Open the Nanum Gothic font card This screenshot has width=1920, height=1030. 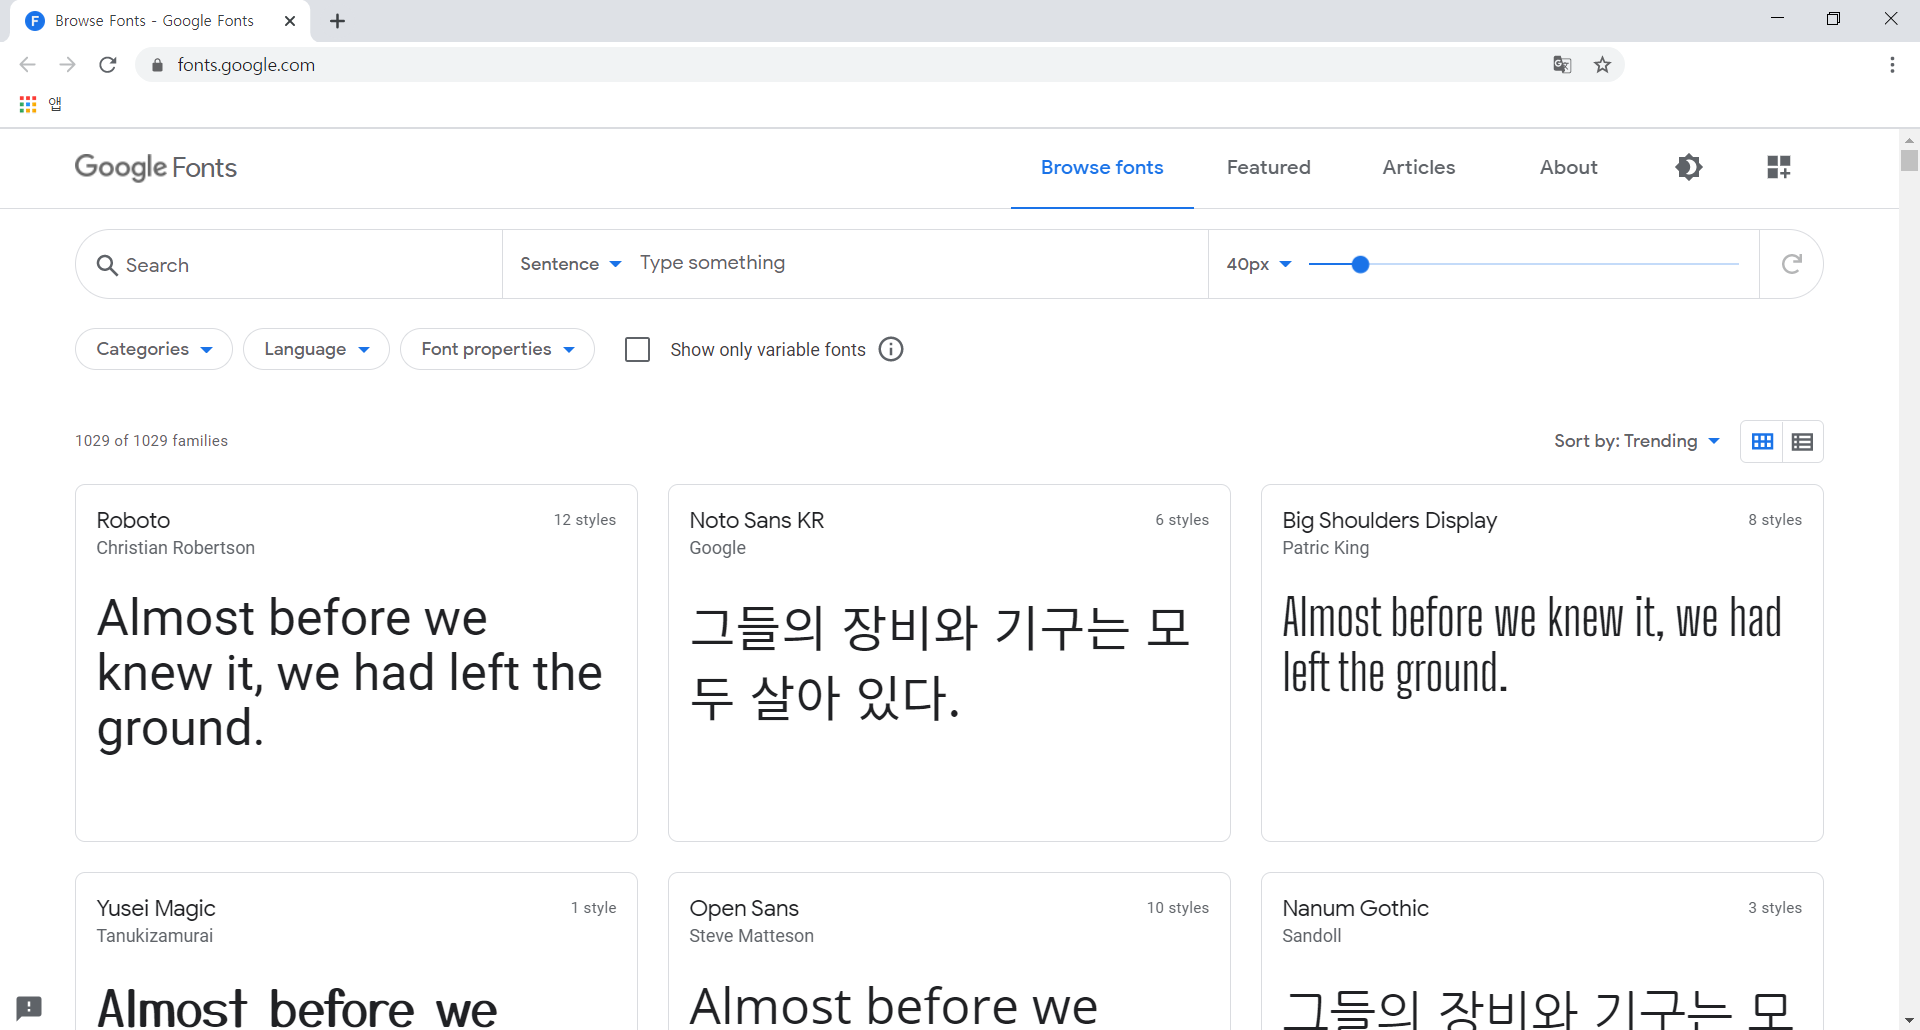click(x=1542, y=951)
